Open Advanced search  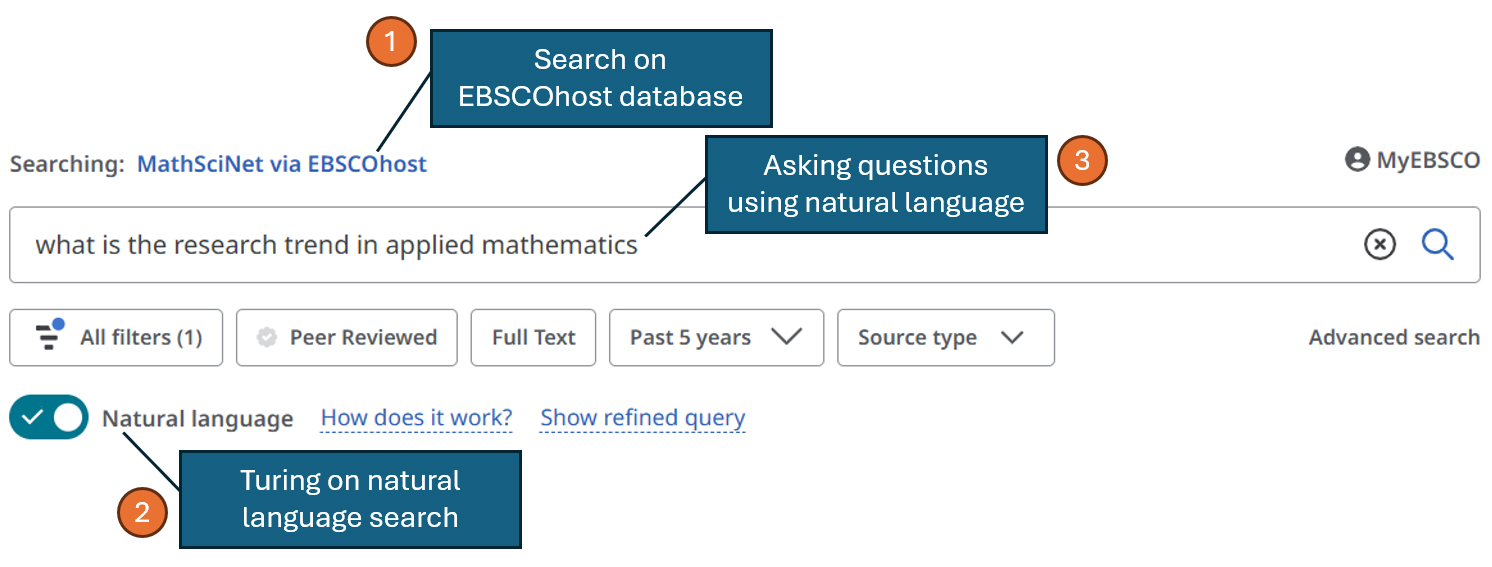tap(1394, 338)
